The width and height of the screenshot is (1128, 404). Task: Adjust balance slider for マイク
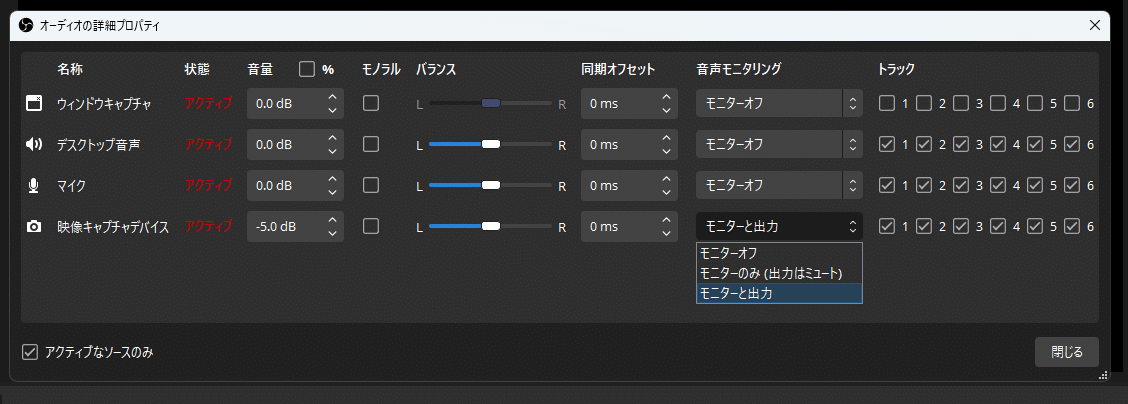pyautogui.click(x=491, y=185)
